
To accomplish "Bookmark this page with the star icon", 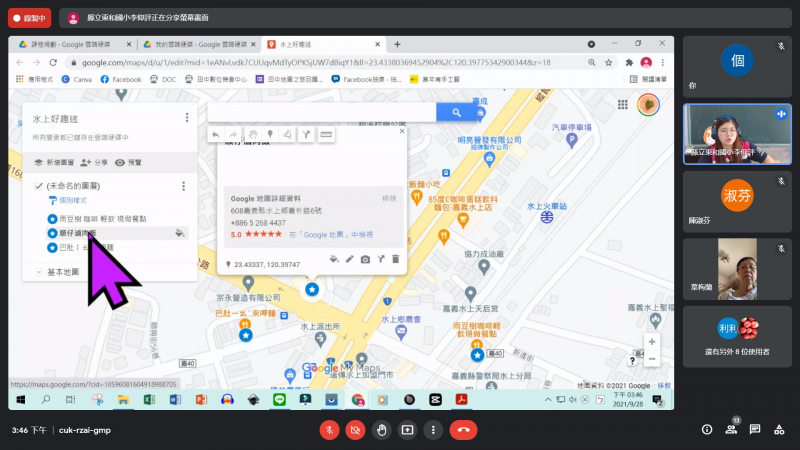I will (x=608, y=63).
